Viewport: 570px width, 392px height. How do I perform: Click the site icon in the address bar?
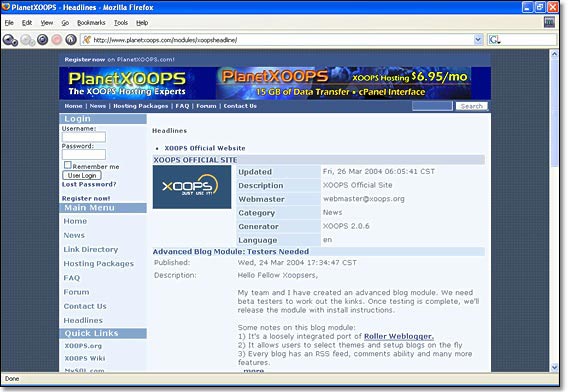point(87,39)
